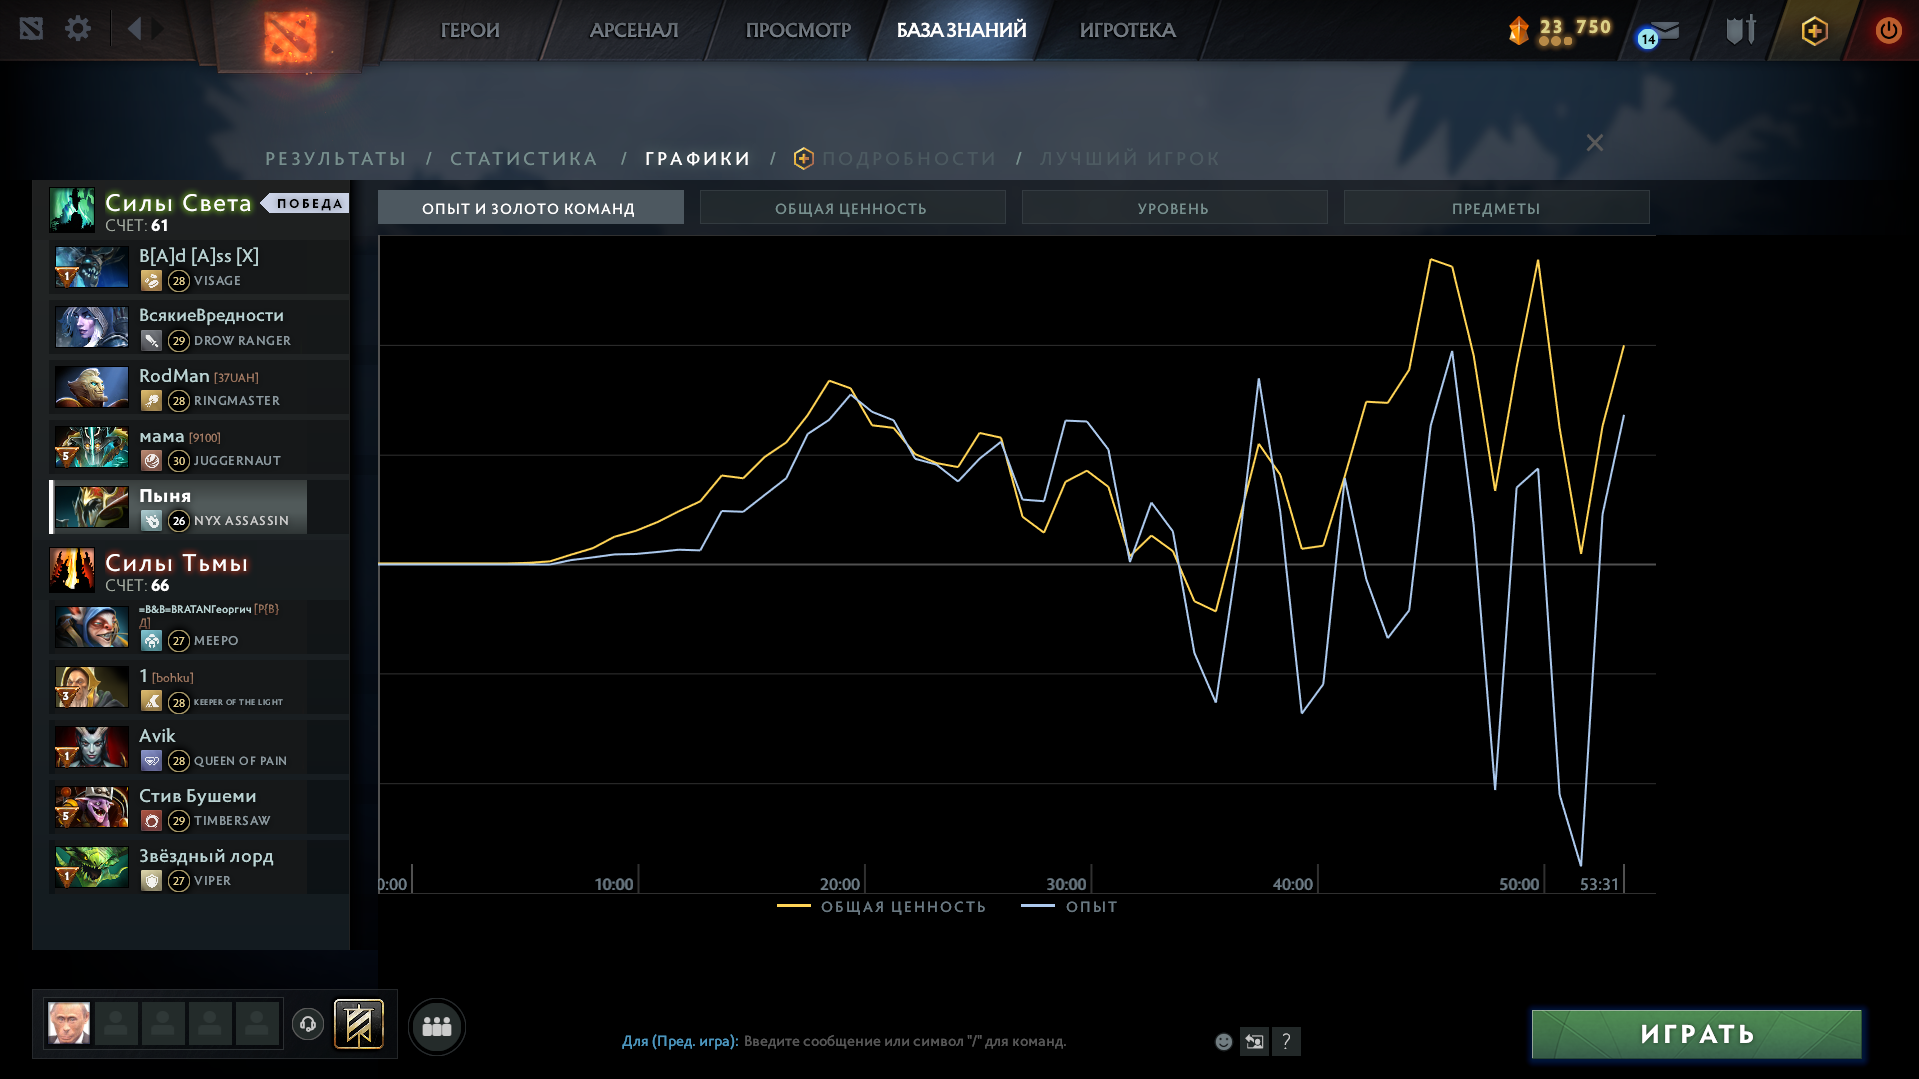Screen dimensions: 1919x1079
Task: Click the Dire team emblem icon
Action: tap(72, 570)
